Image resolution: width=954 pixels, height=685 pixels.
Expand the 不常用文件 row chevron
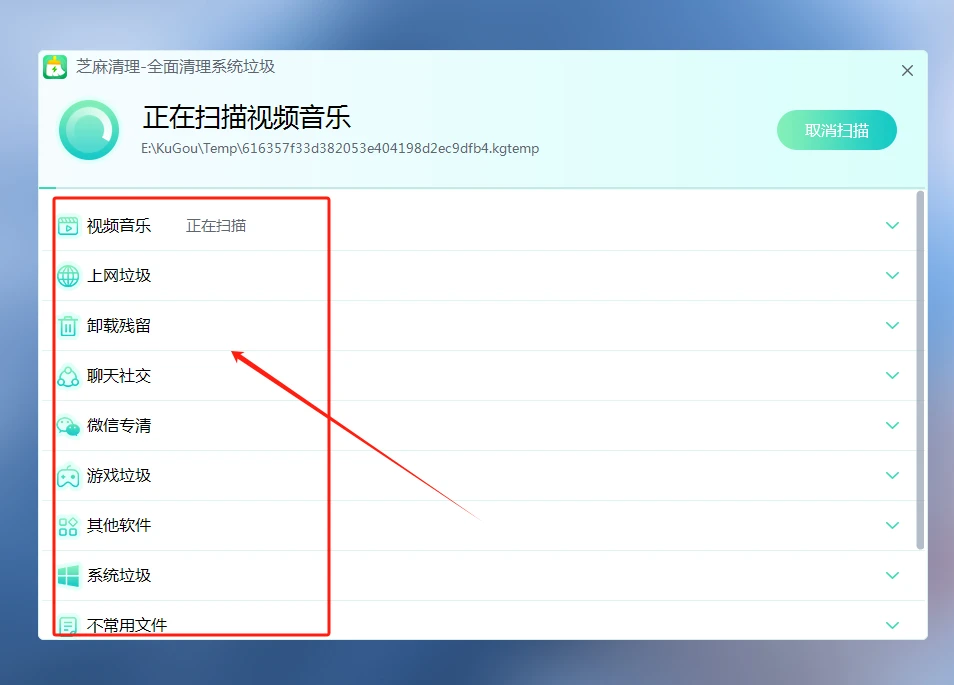point(892,625)
